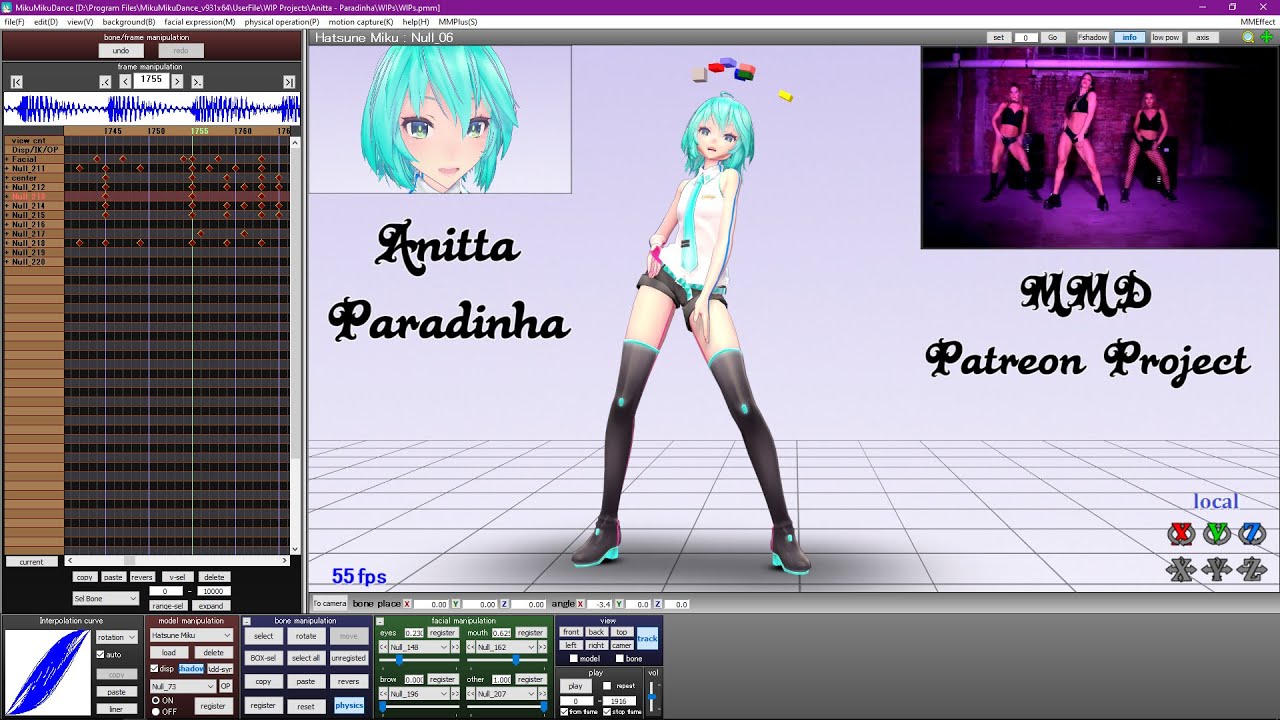The height and width of the screenshot is (720, 1280).
Task: Click the green move-view arrows icon
Action: tap(1266, 37)
